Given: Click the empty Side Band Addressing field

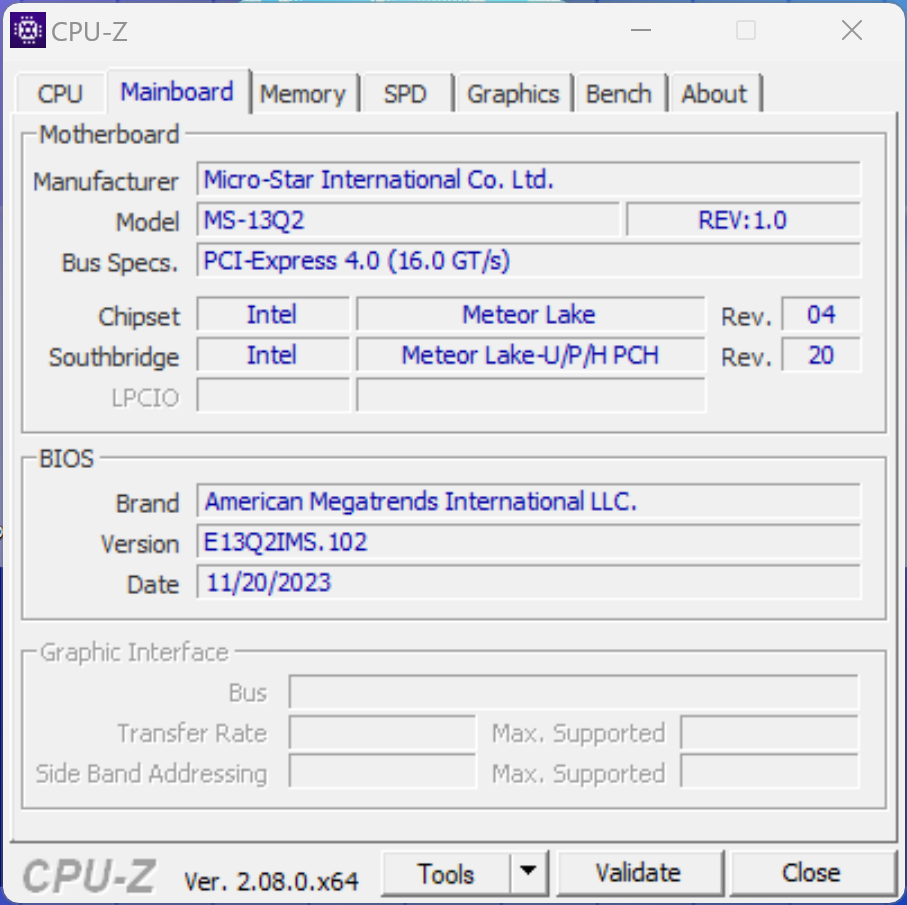Looking at the screenshot, I should [382, 771].
